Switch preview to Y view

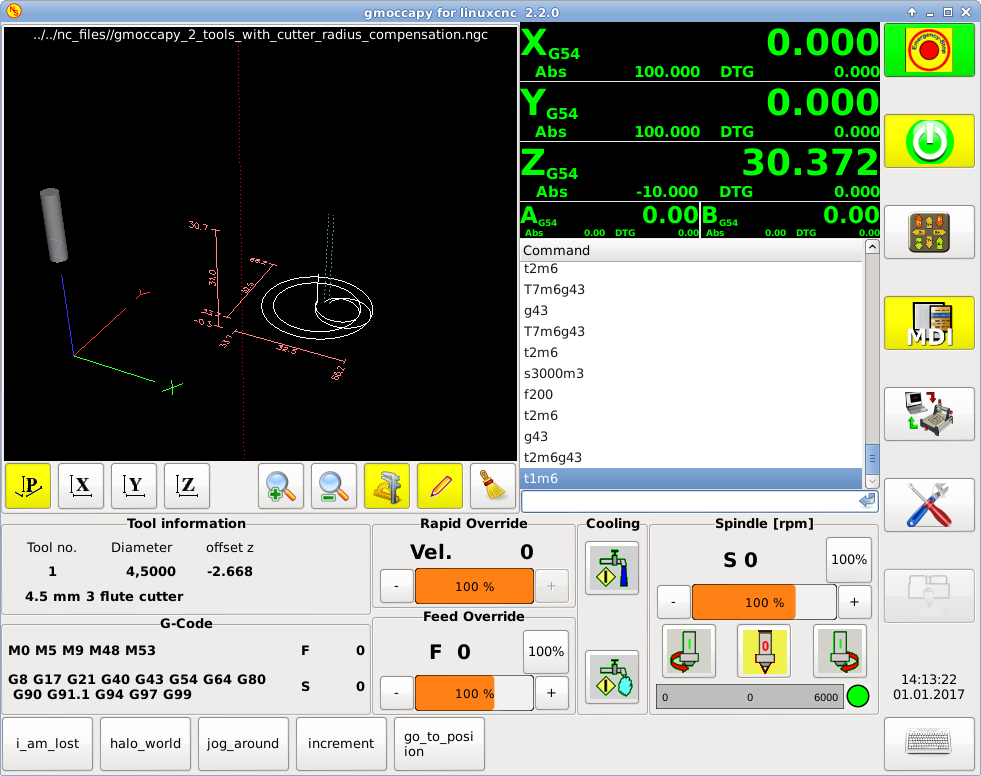coord(134,486)
